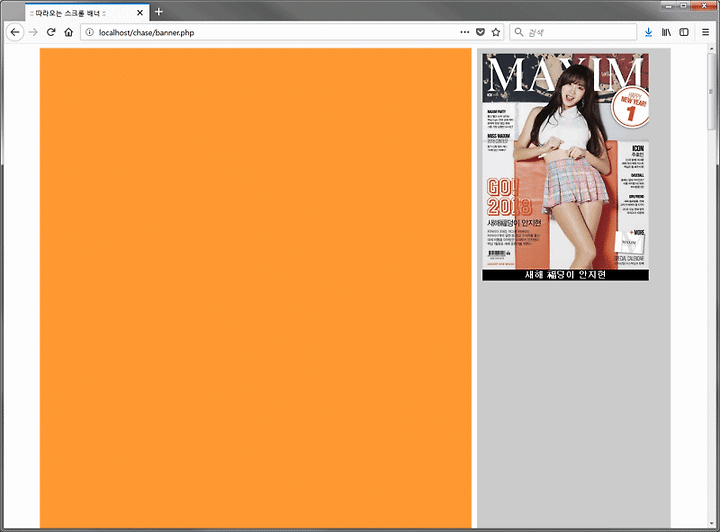Maximize the Firefox window
Screen dimensions: 720x532
click(x=683, y=6)
